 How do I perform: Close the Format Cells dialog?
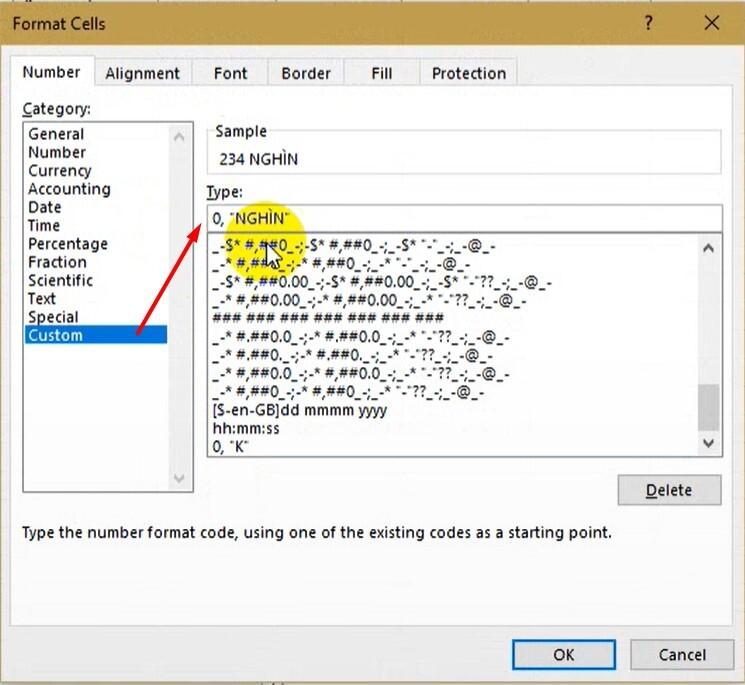(711, 22)
